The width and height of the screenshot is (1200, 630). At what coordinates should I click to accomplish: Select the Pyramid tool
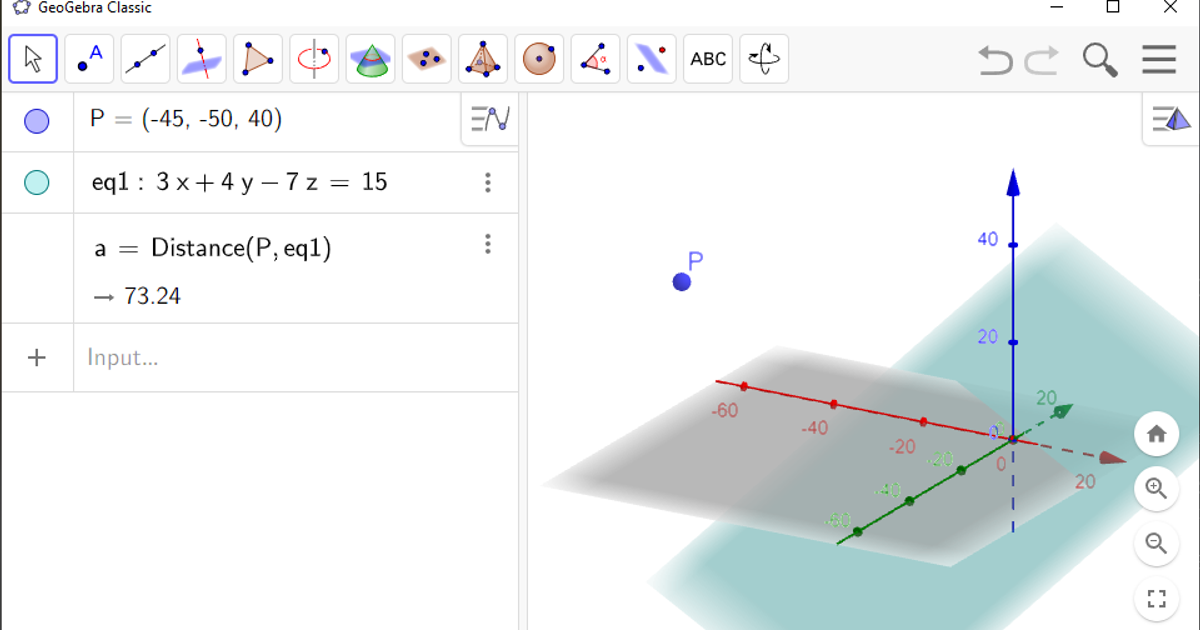coord(482,59)
